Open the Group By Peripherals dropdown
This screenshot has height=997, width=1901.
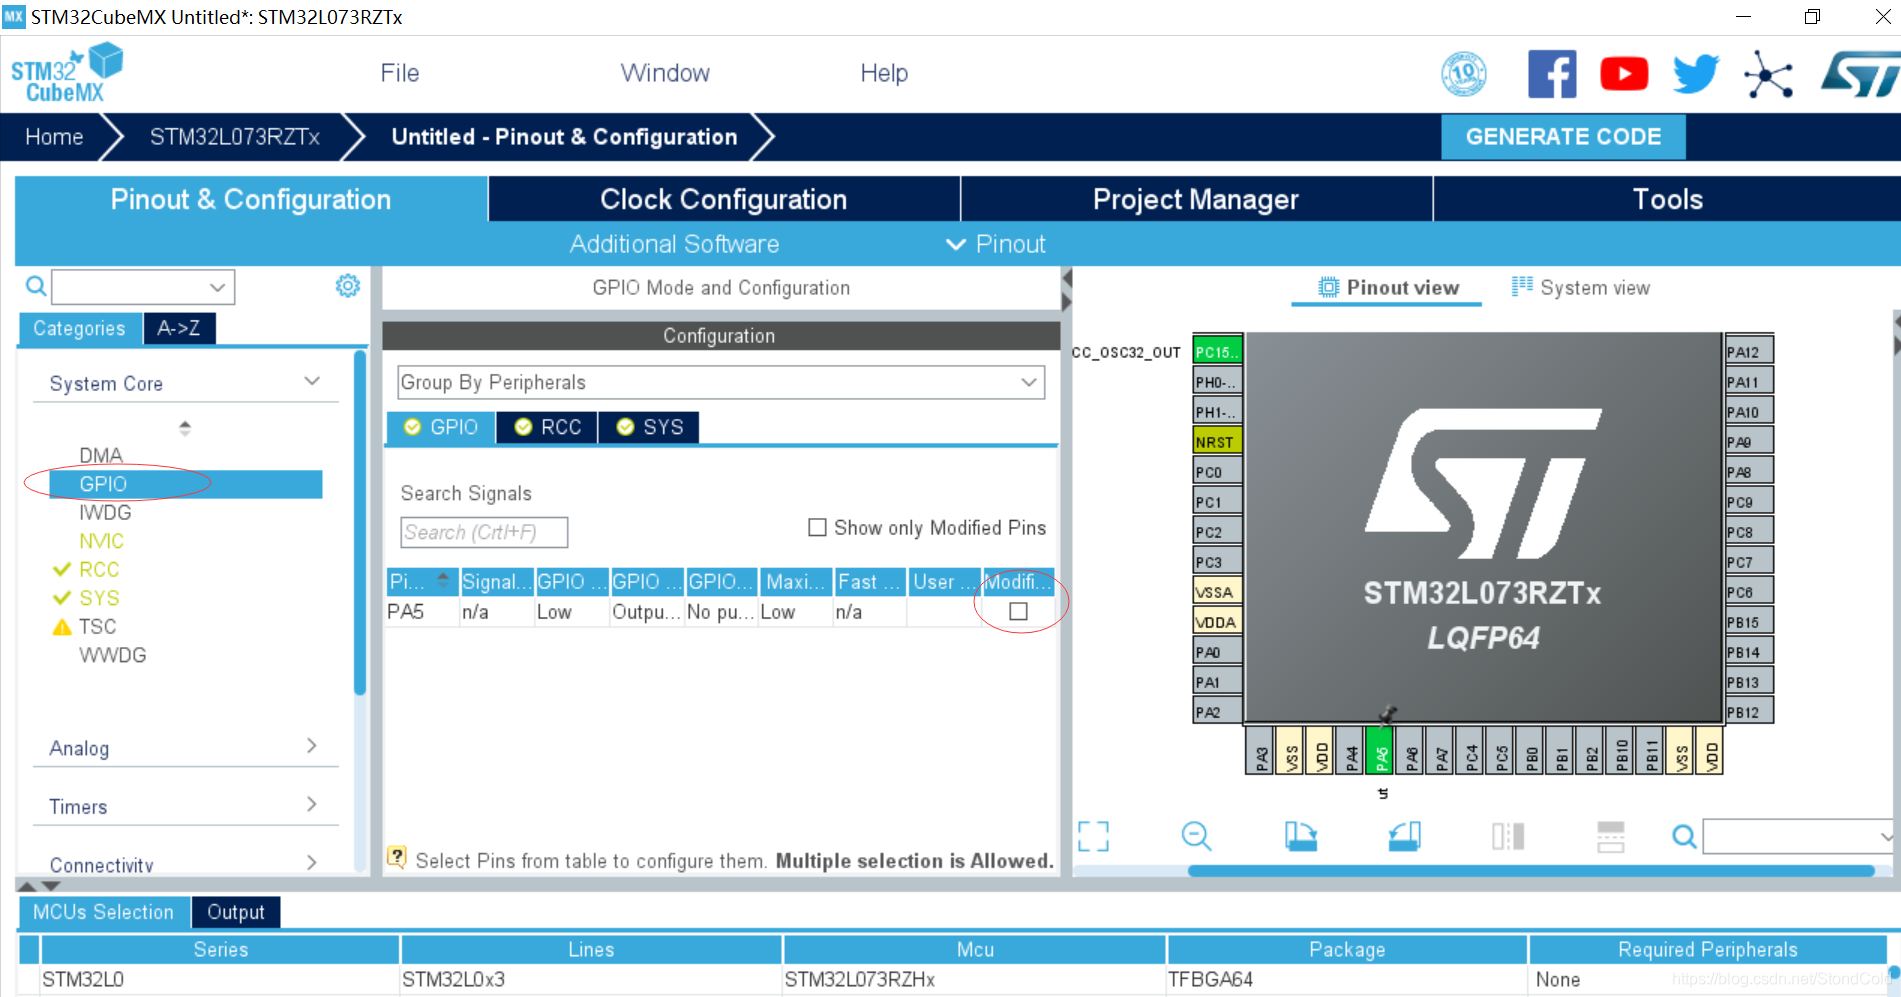click(x=721, y=382)
